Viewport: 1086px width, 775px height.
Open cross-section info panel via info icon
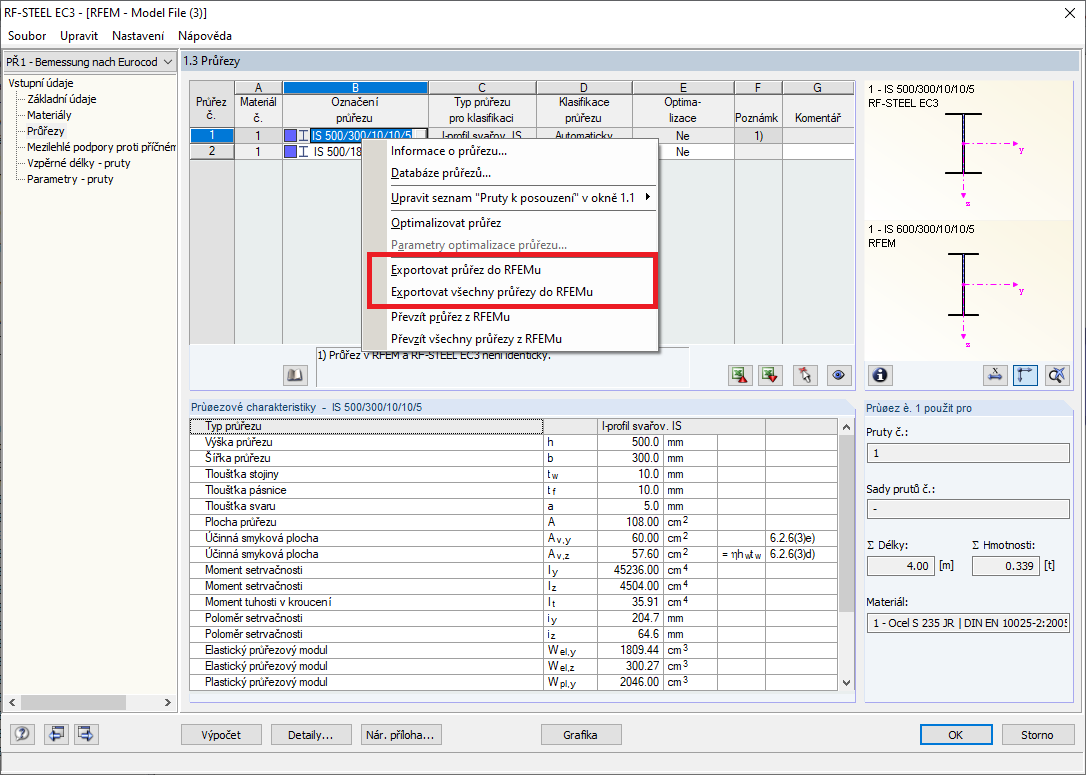tap(880, 375)
